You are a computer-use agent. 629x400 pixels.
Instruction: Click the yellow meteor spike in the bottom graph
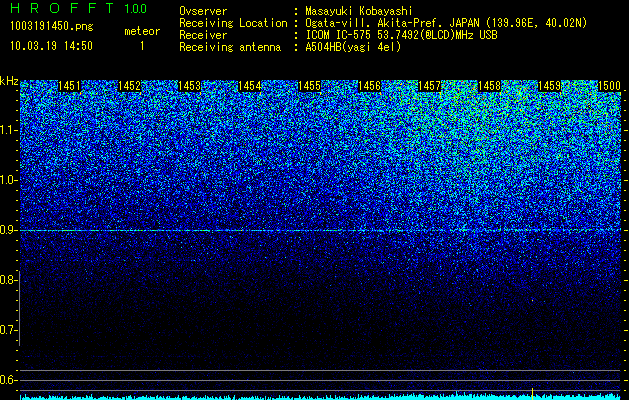click(x=532, y=394)
